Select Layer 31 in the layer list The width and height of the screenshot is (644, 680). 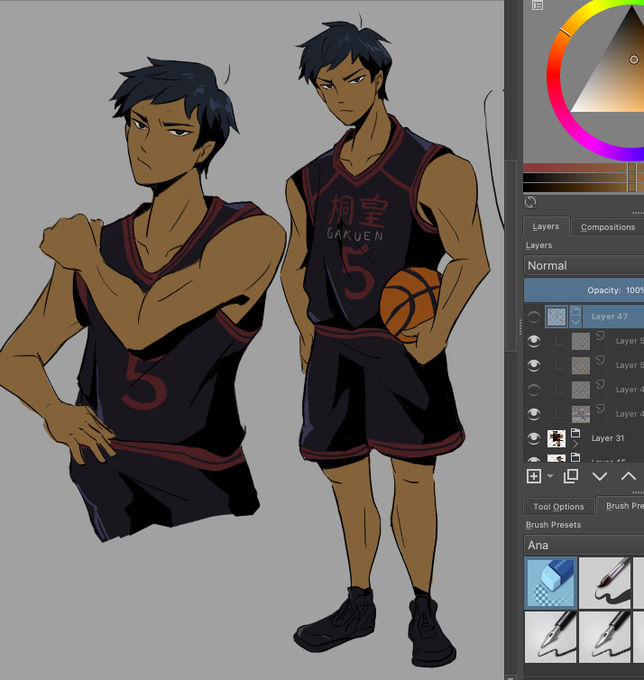[x=608, y=438]
